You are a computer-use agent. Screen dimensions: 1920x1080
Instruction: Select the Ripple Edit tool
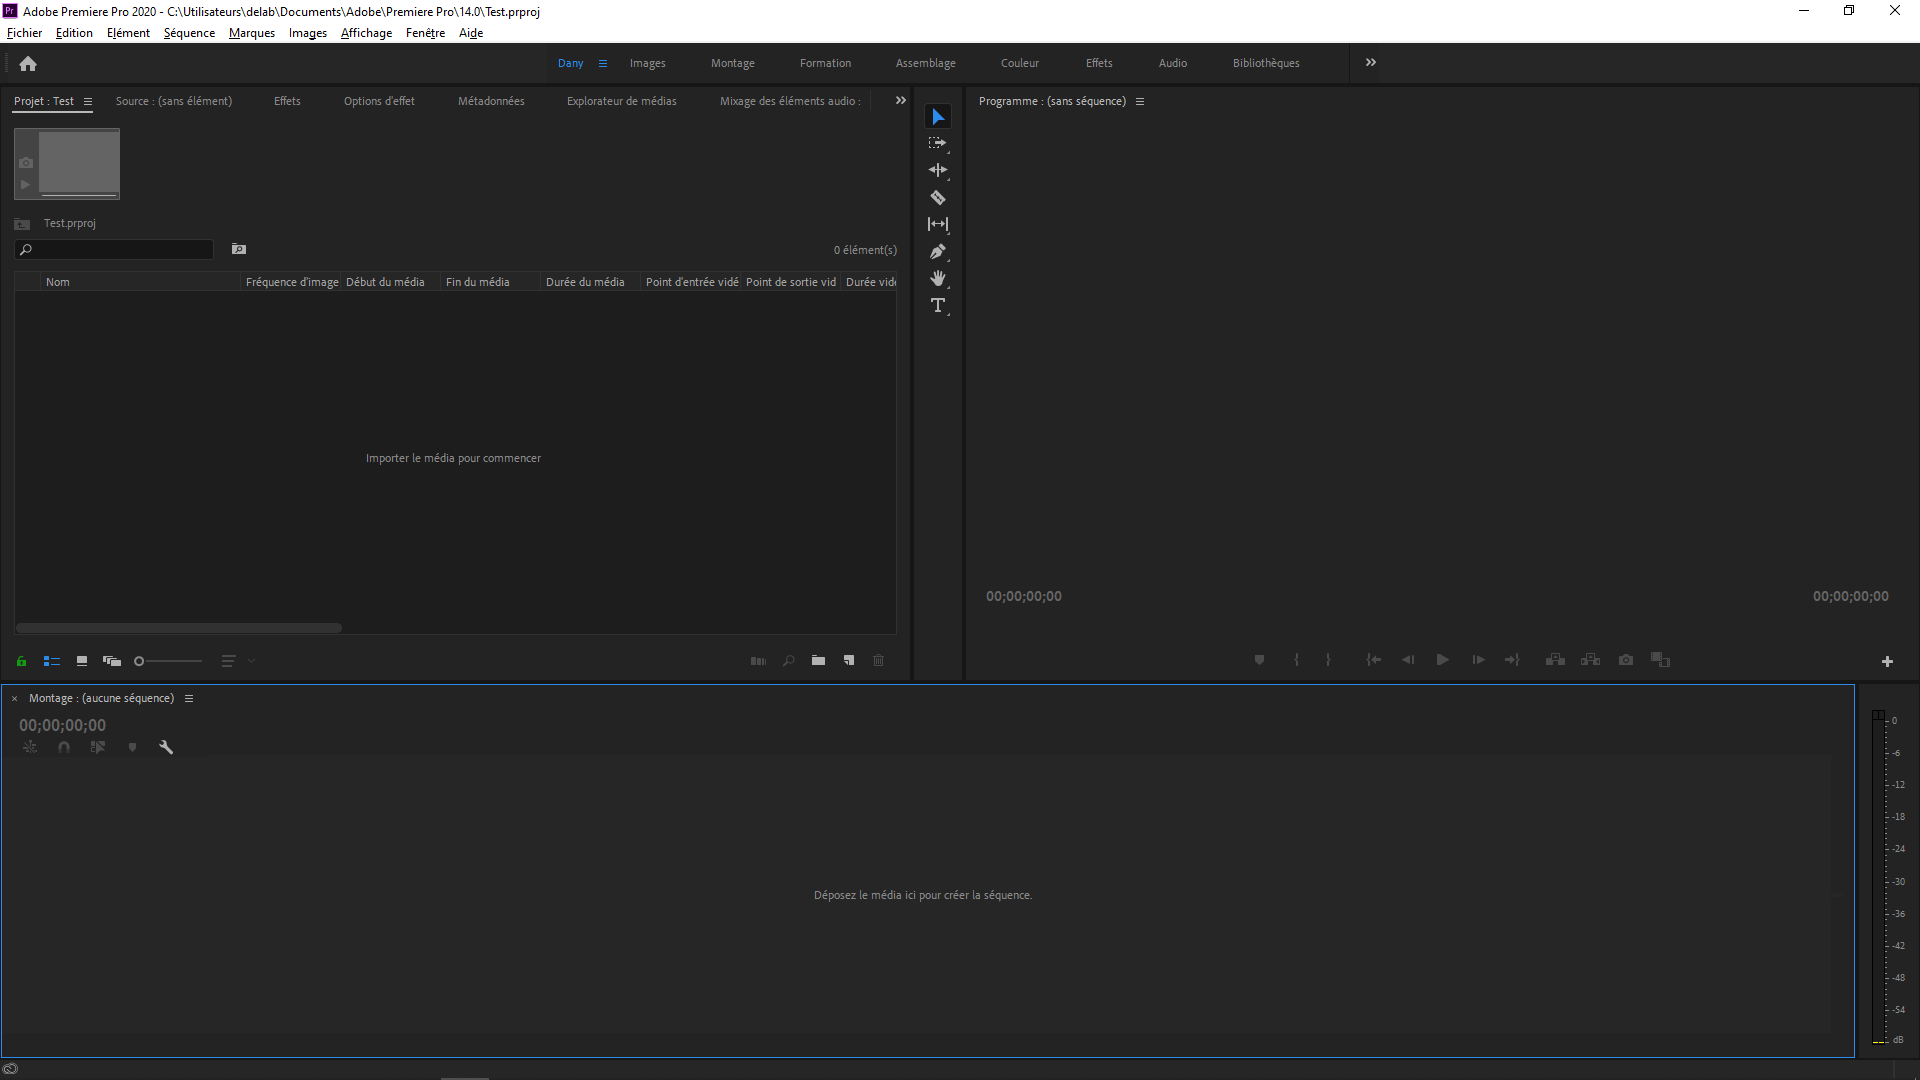(x=938, y=170)
